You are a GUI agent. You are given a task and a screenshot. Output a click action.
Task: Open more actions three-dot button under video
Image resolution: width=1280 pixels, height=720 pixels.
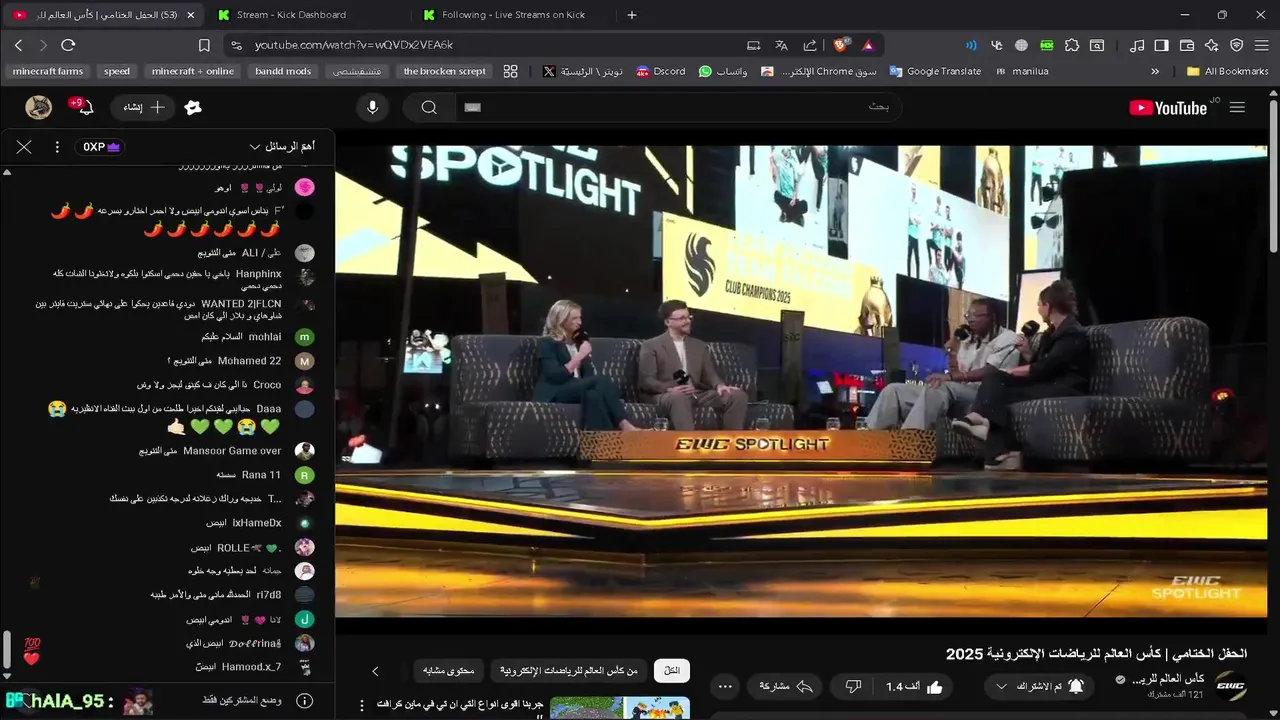(x=726, y=686)
